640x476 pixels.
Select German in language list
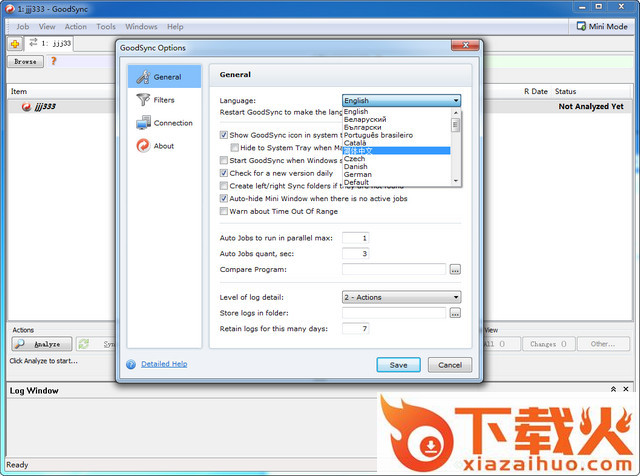click(x=396, y=174)
